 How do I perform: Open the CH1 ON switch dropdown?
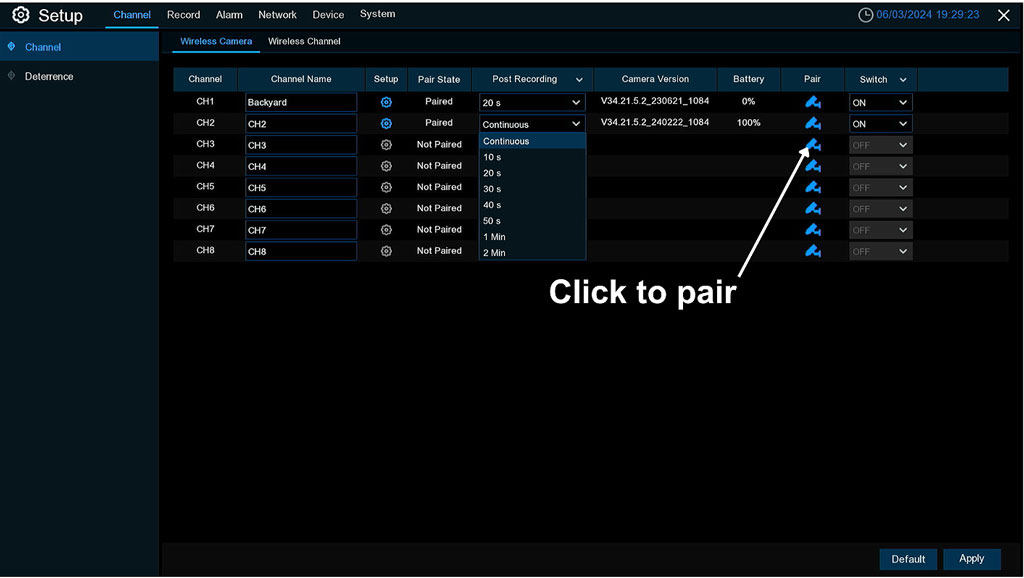point(880,102)
